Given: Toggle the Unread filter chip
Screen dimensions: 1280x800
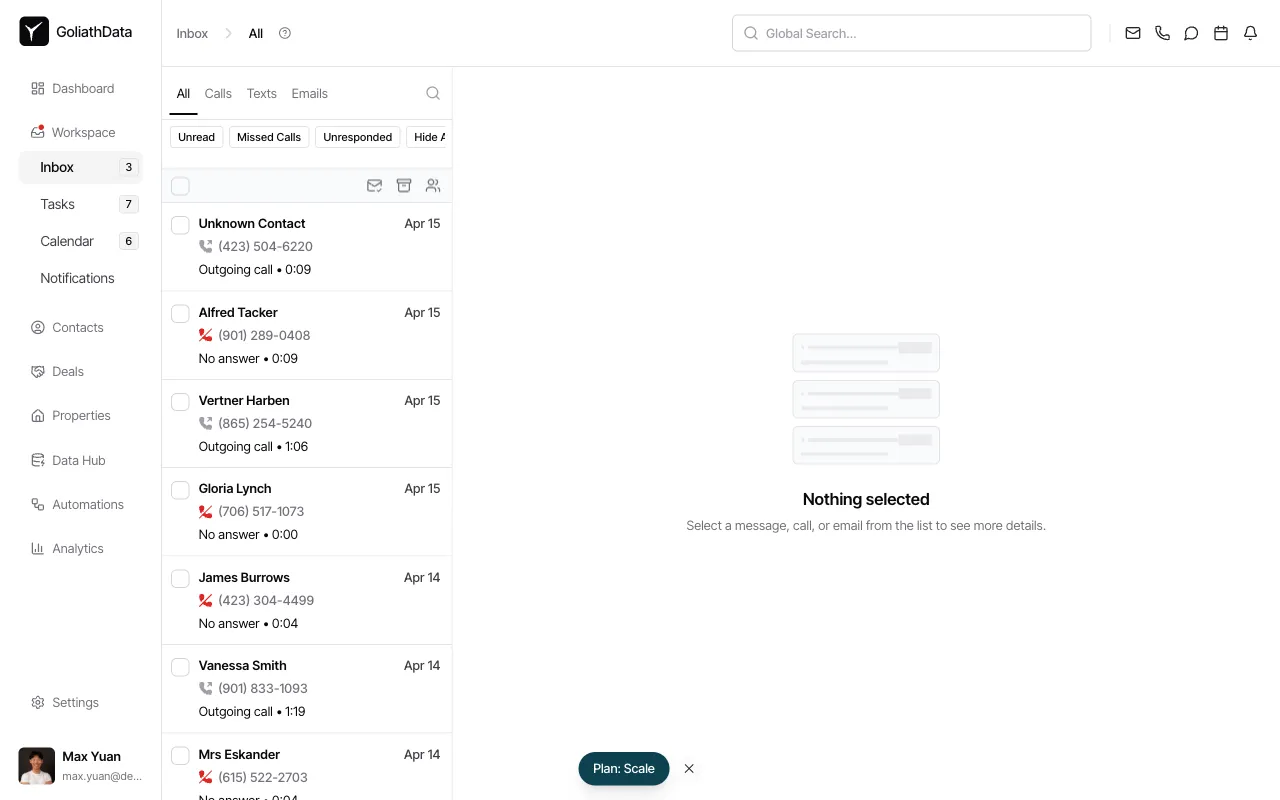Looking at the screenshot, I should (x=196, y=137).
